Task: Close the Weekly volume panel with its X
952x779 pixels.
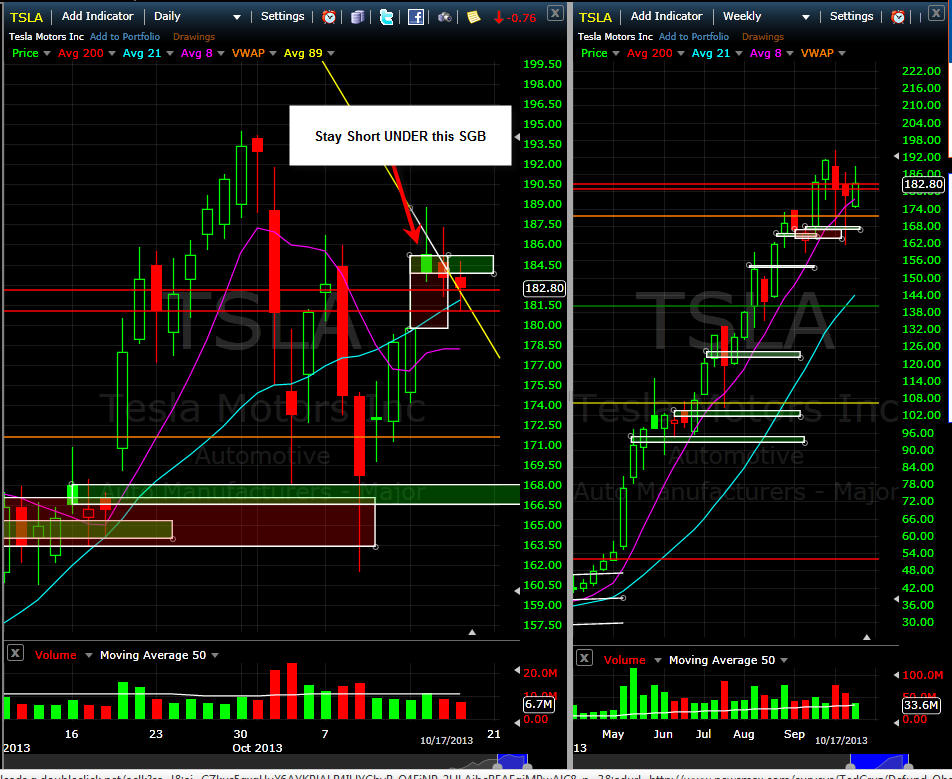Action: [x=583, y=658]
